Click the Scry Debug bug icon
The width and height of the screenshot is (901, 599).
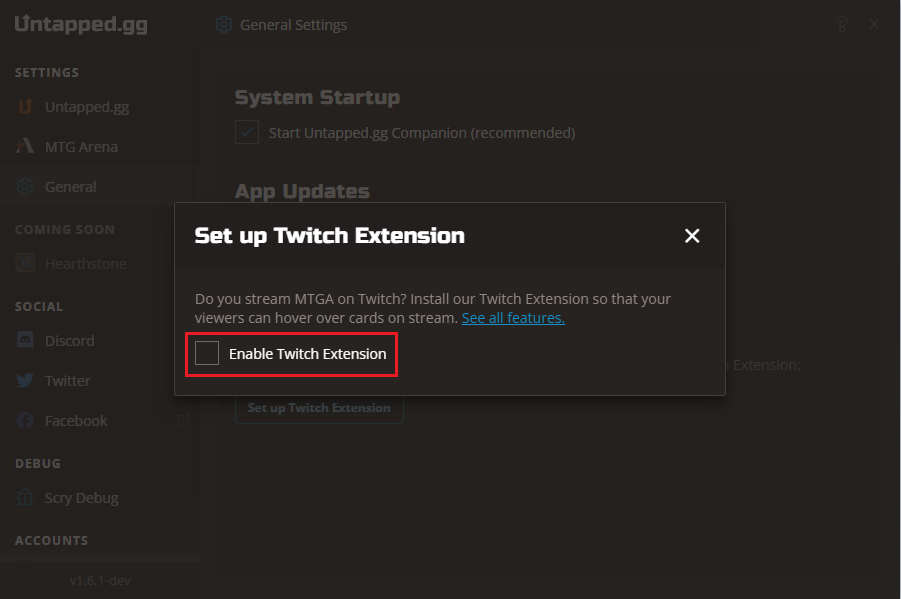25,497
